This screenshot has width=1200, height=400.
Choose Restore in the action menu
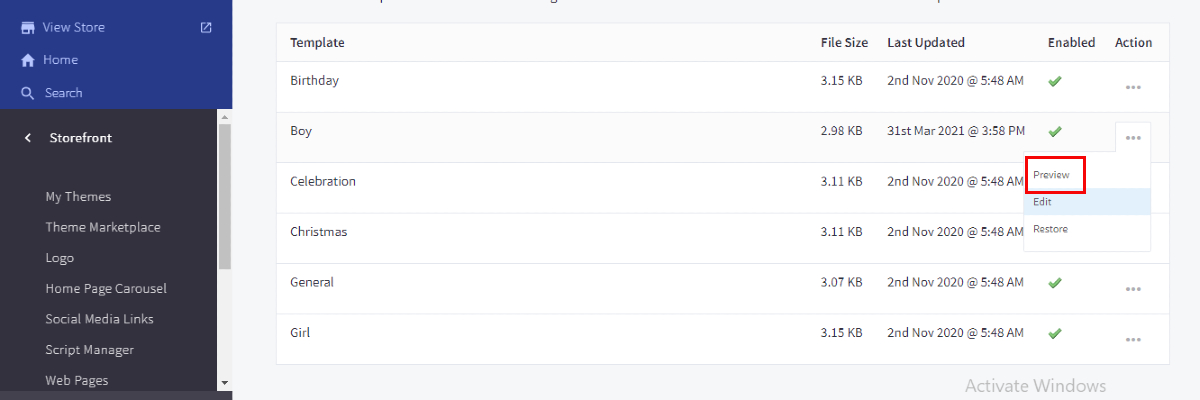click(1050, 229)
